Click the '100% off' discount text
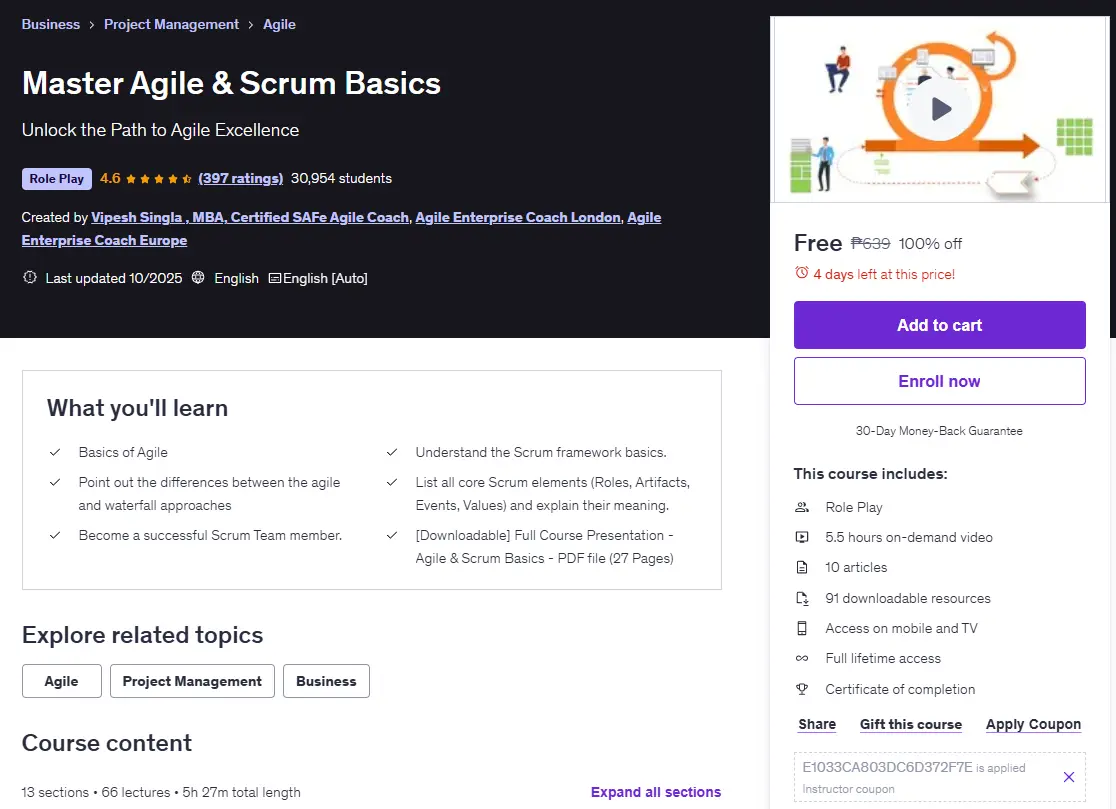This screenshot has height=809, width=1116. 930,243
